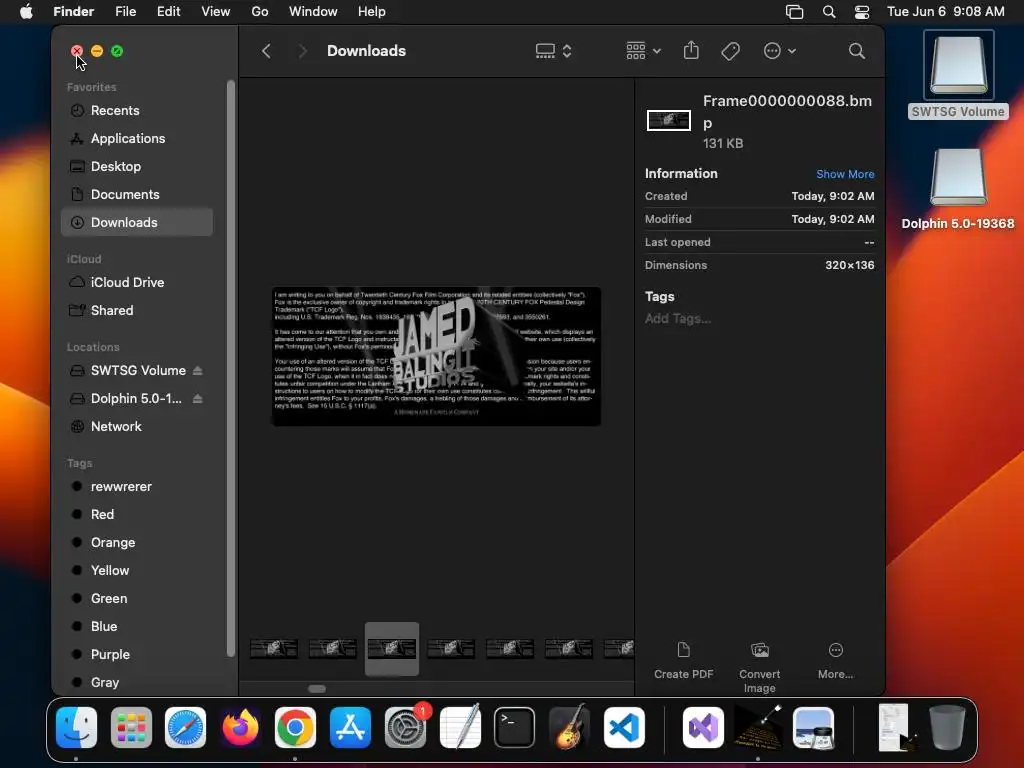Open Network in the sidebar
This screenshot has height=768, width=1024.
pos(136,426)
